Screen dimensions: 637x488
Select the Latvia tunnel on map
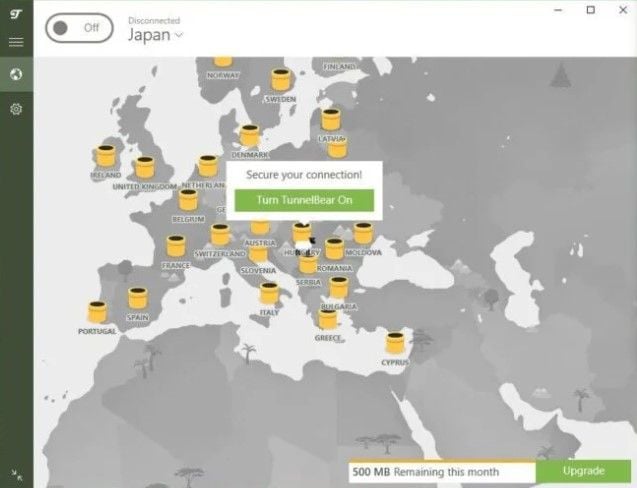tap(331, 119)
